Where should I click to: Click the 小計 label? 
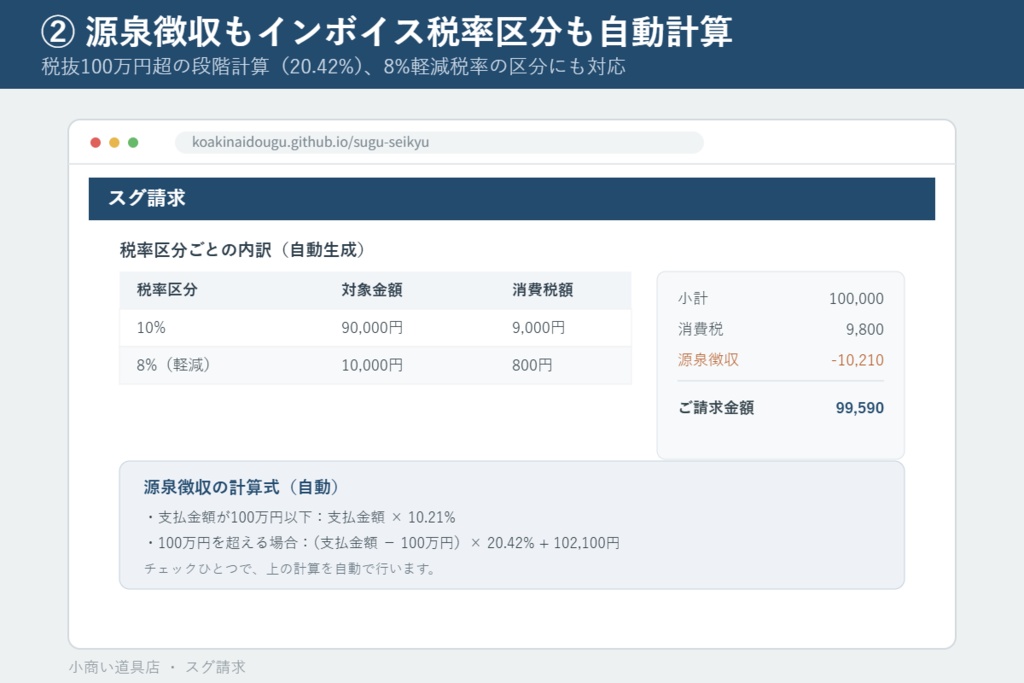click(693, 298)
